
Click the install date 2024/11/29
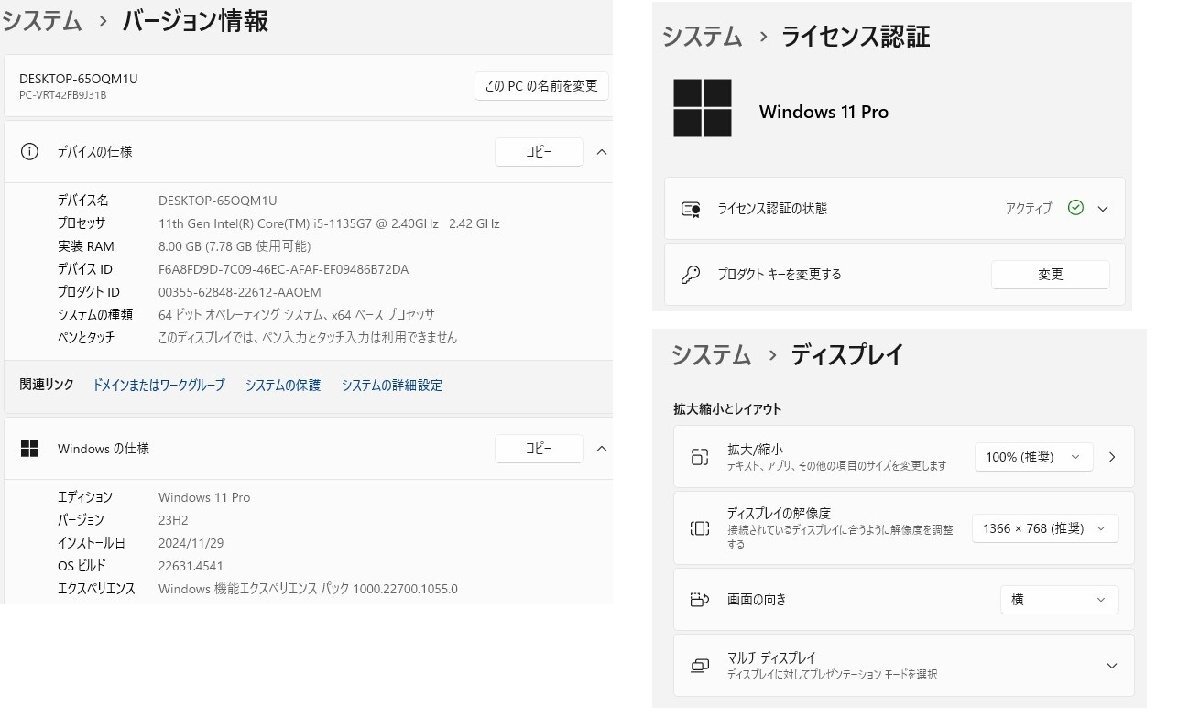coord(192,543)
